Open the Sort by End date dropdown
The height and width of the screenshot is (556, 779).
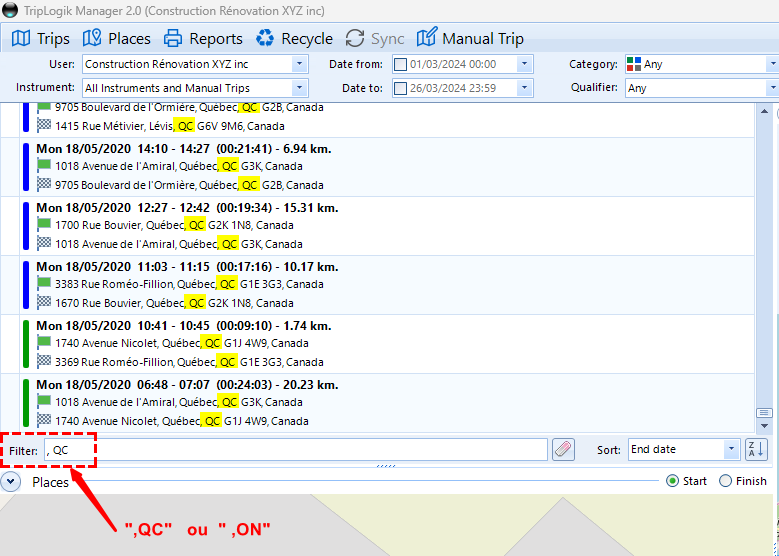731,449
